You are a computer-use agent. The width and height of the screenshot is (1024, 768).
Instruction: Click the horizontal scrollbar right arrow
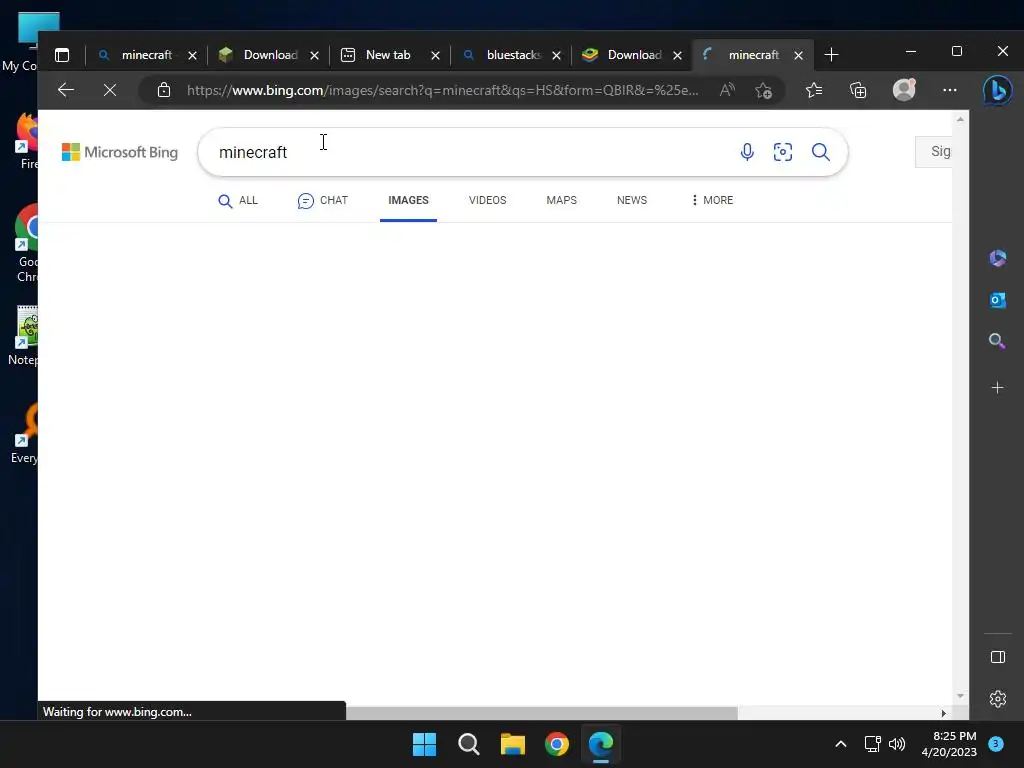click(944, 713)
